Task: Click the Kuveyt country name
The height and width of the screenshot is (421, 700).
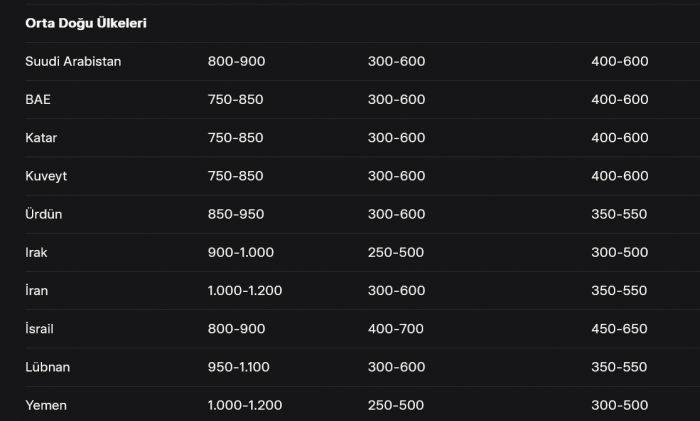Action: tap(46, 176)
